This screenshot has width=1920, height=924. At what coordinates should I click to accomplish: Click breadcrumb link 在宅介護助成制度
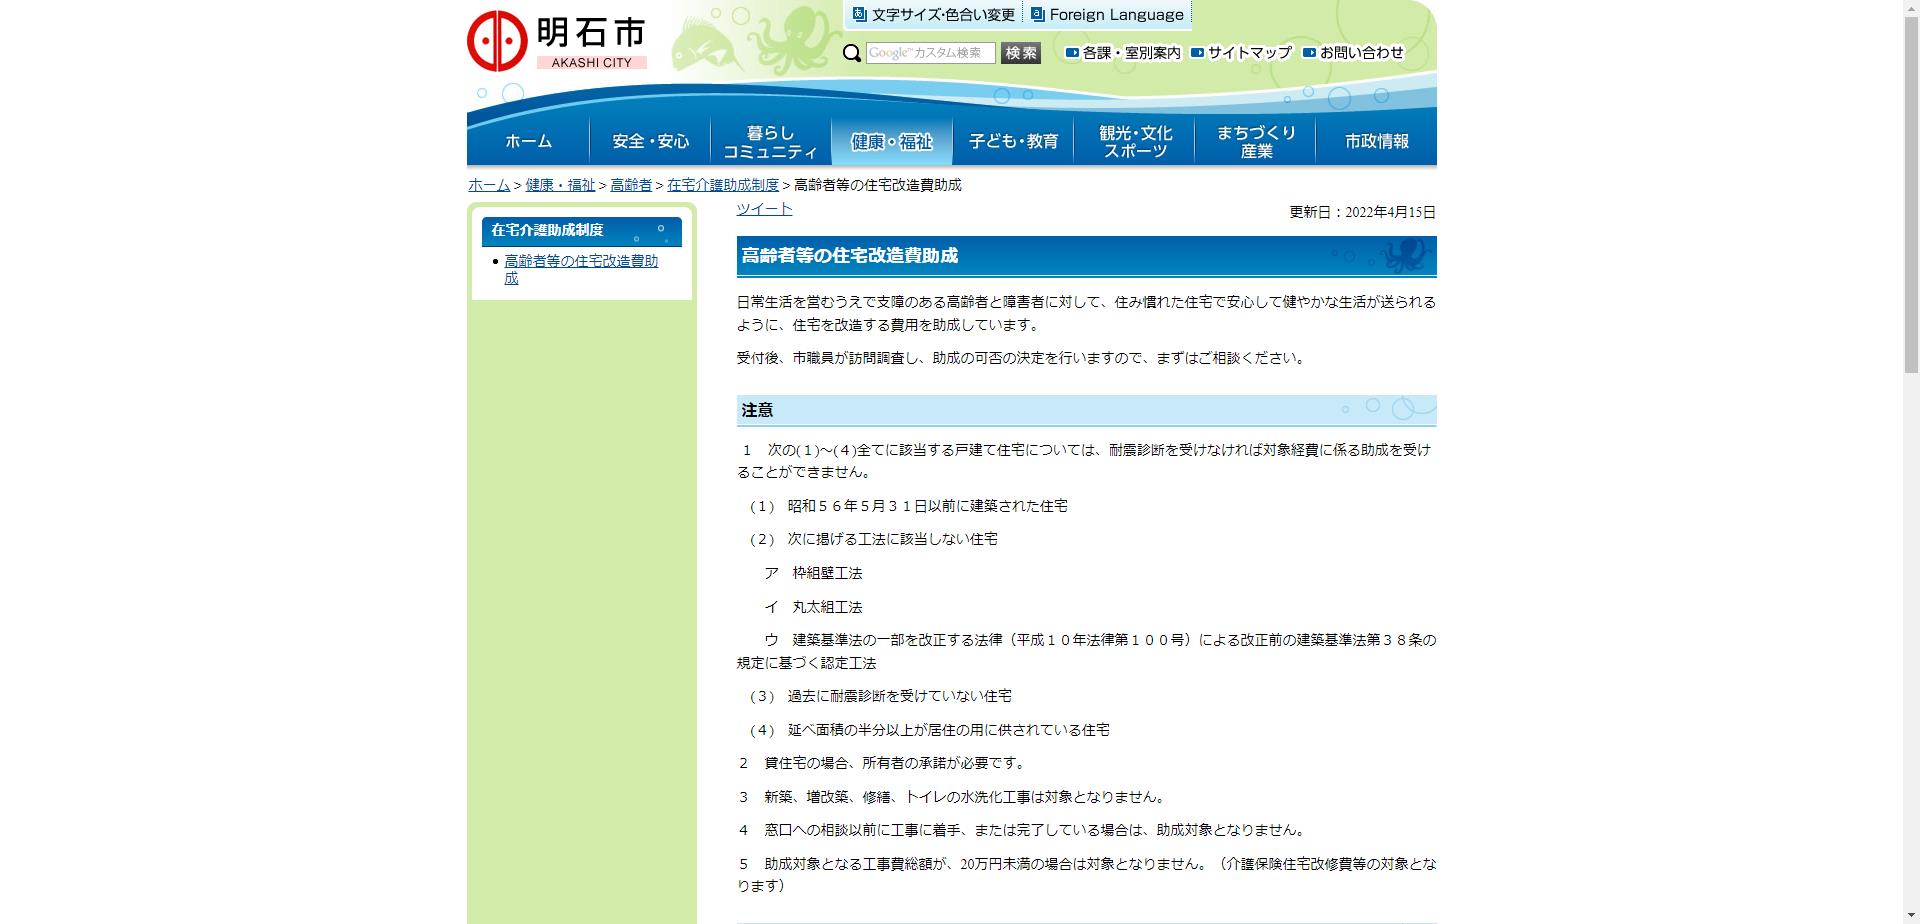pos(723,185)
